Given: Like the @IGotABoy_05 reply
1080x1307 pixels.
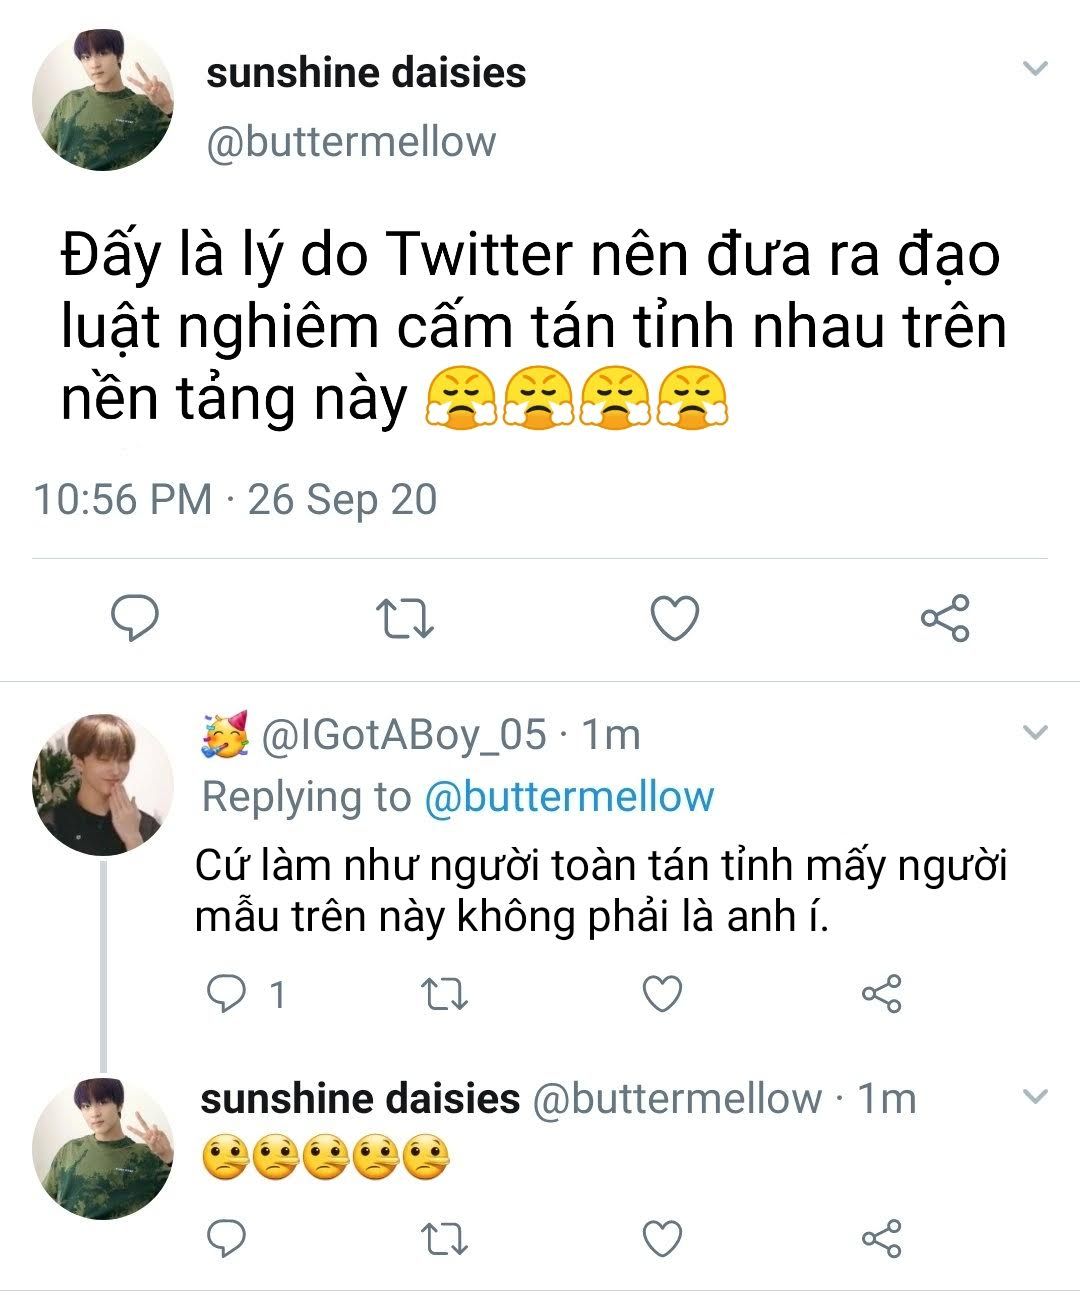Looking at the screenshot, I should (x=661, y=994).
